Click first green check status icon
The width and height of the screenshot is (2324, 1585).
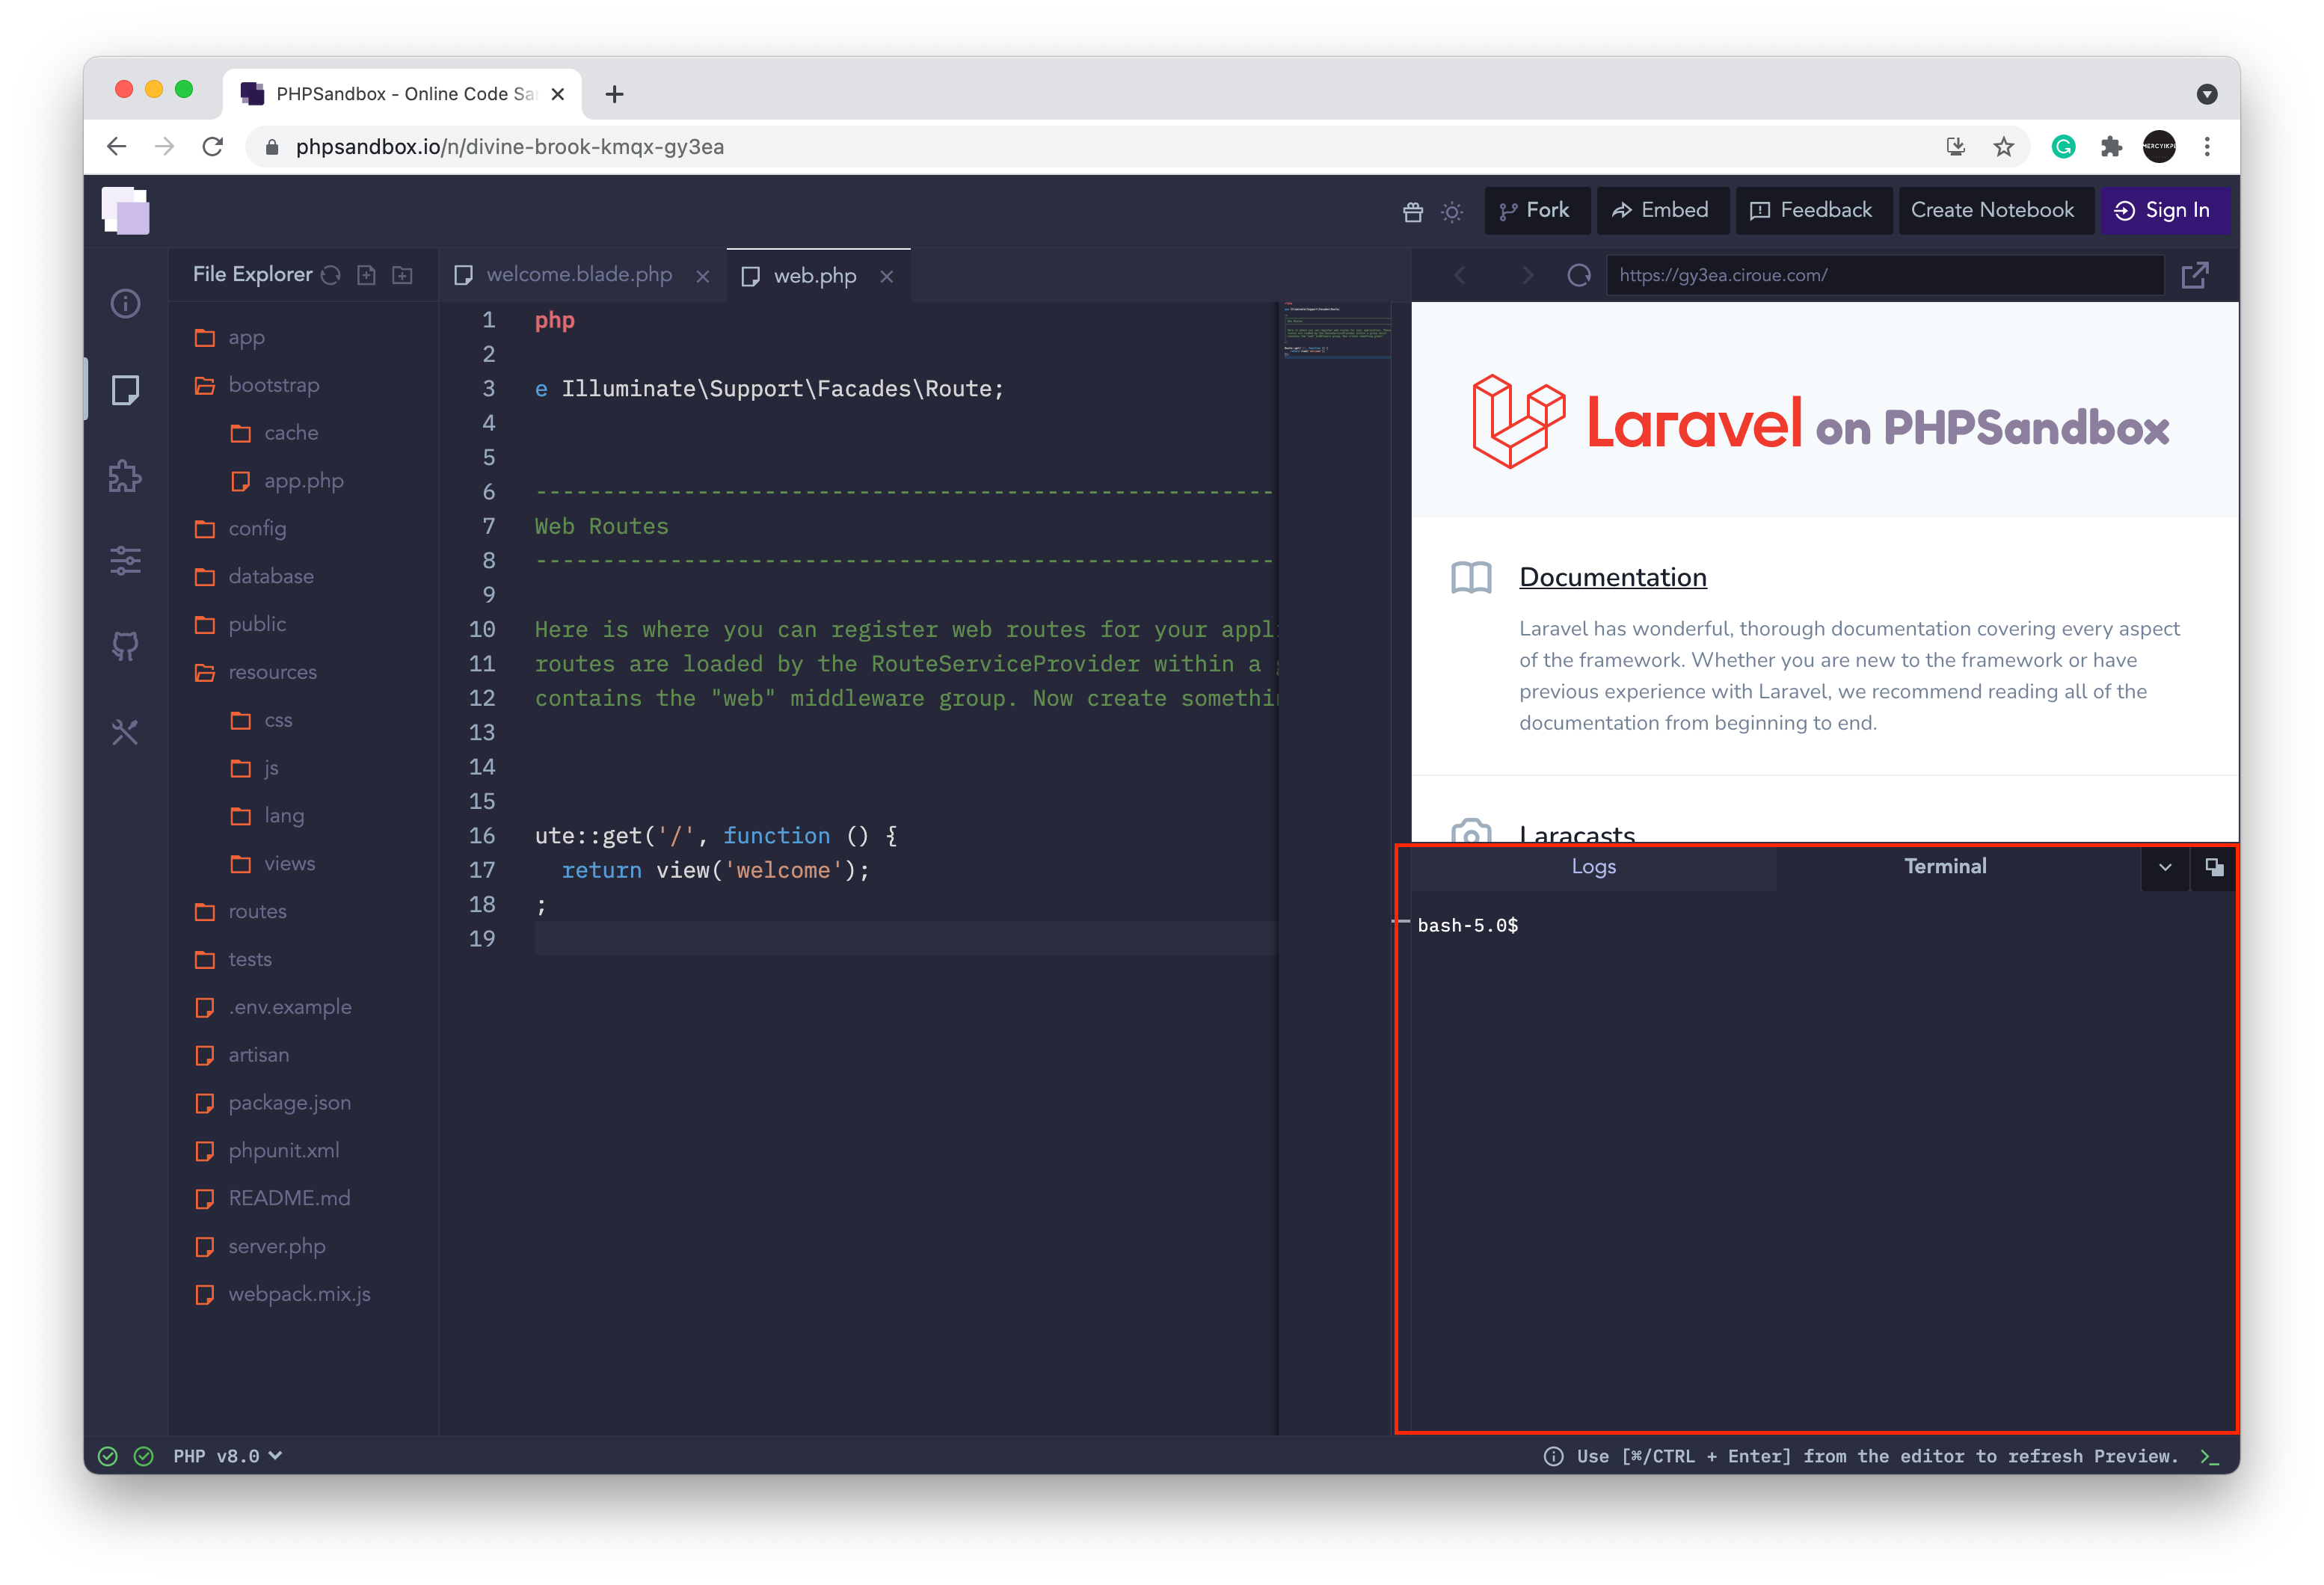[108, 1456]
